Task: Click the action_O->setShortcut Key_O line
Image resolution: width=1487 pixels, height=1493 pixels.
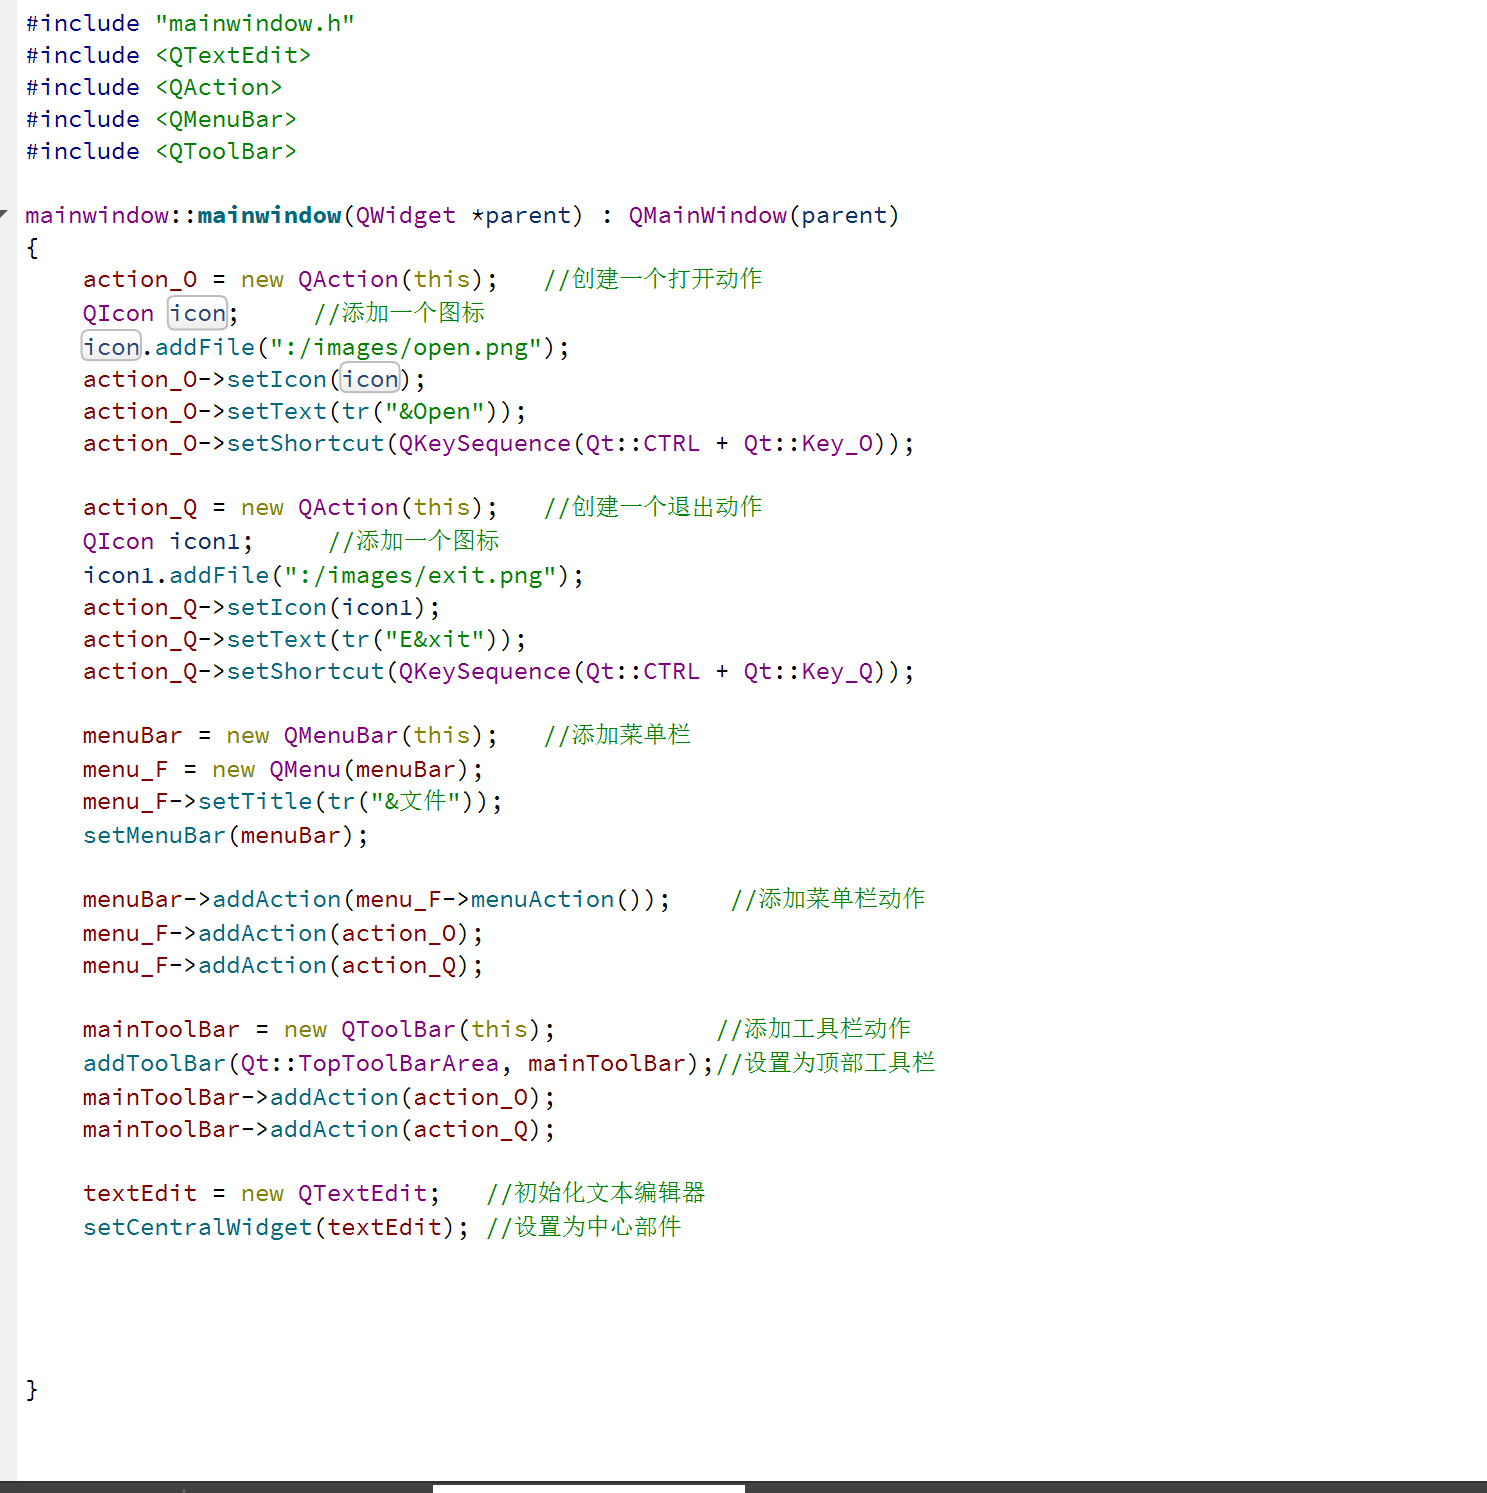Action: [x=498, y=443]
